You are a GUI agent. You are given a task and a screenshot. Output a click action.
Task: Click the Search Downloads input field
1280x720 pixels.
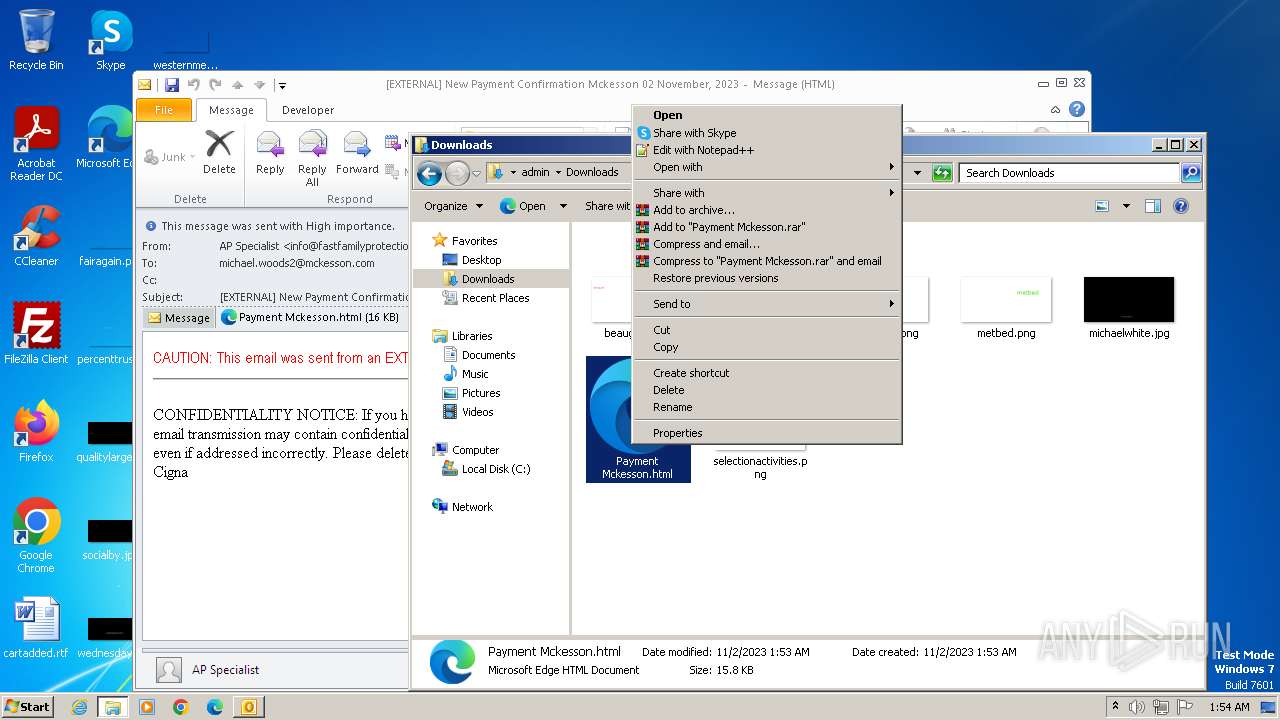(1070, 173)
